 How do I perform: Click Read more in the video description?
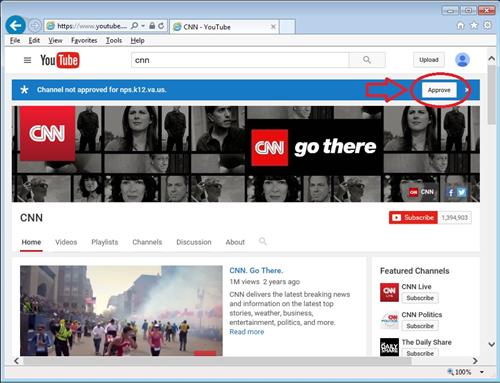click(x=247, y=332)
